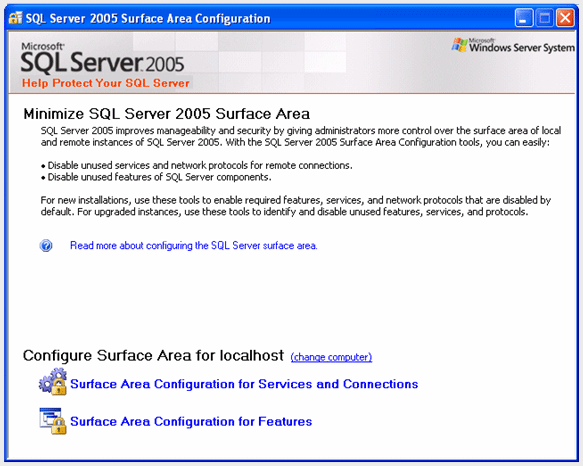Click the Configure Surface Area for localhost heading
Screen dimensions: 583x466
153,356
